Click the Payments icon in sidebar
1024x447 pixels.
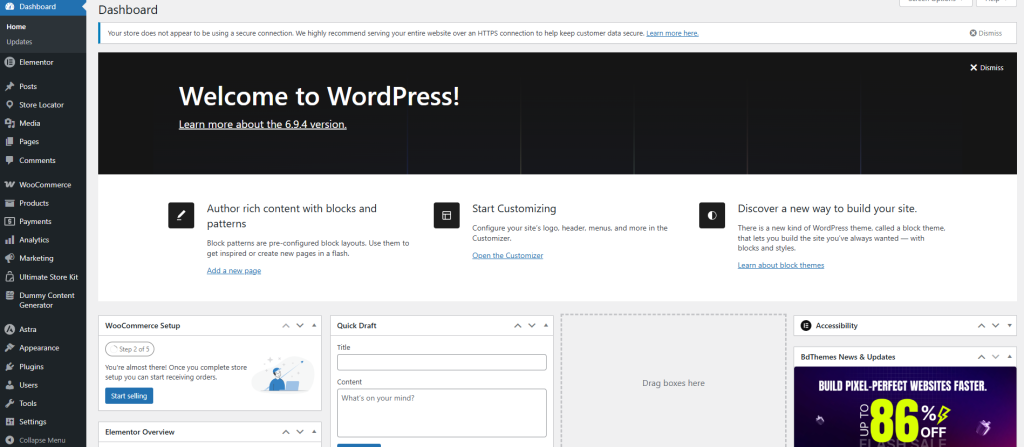tap(9, 222)
